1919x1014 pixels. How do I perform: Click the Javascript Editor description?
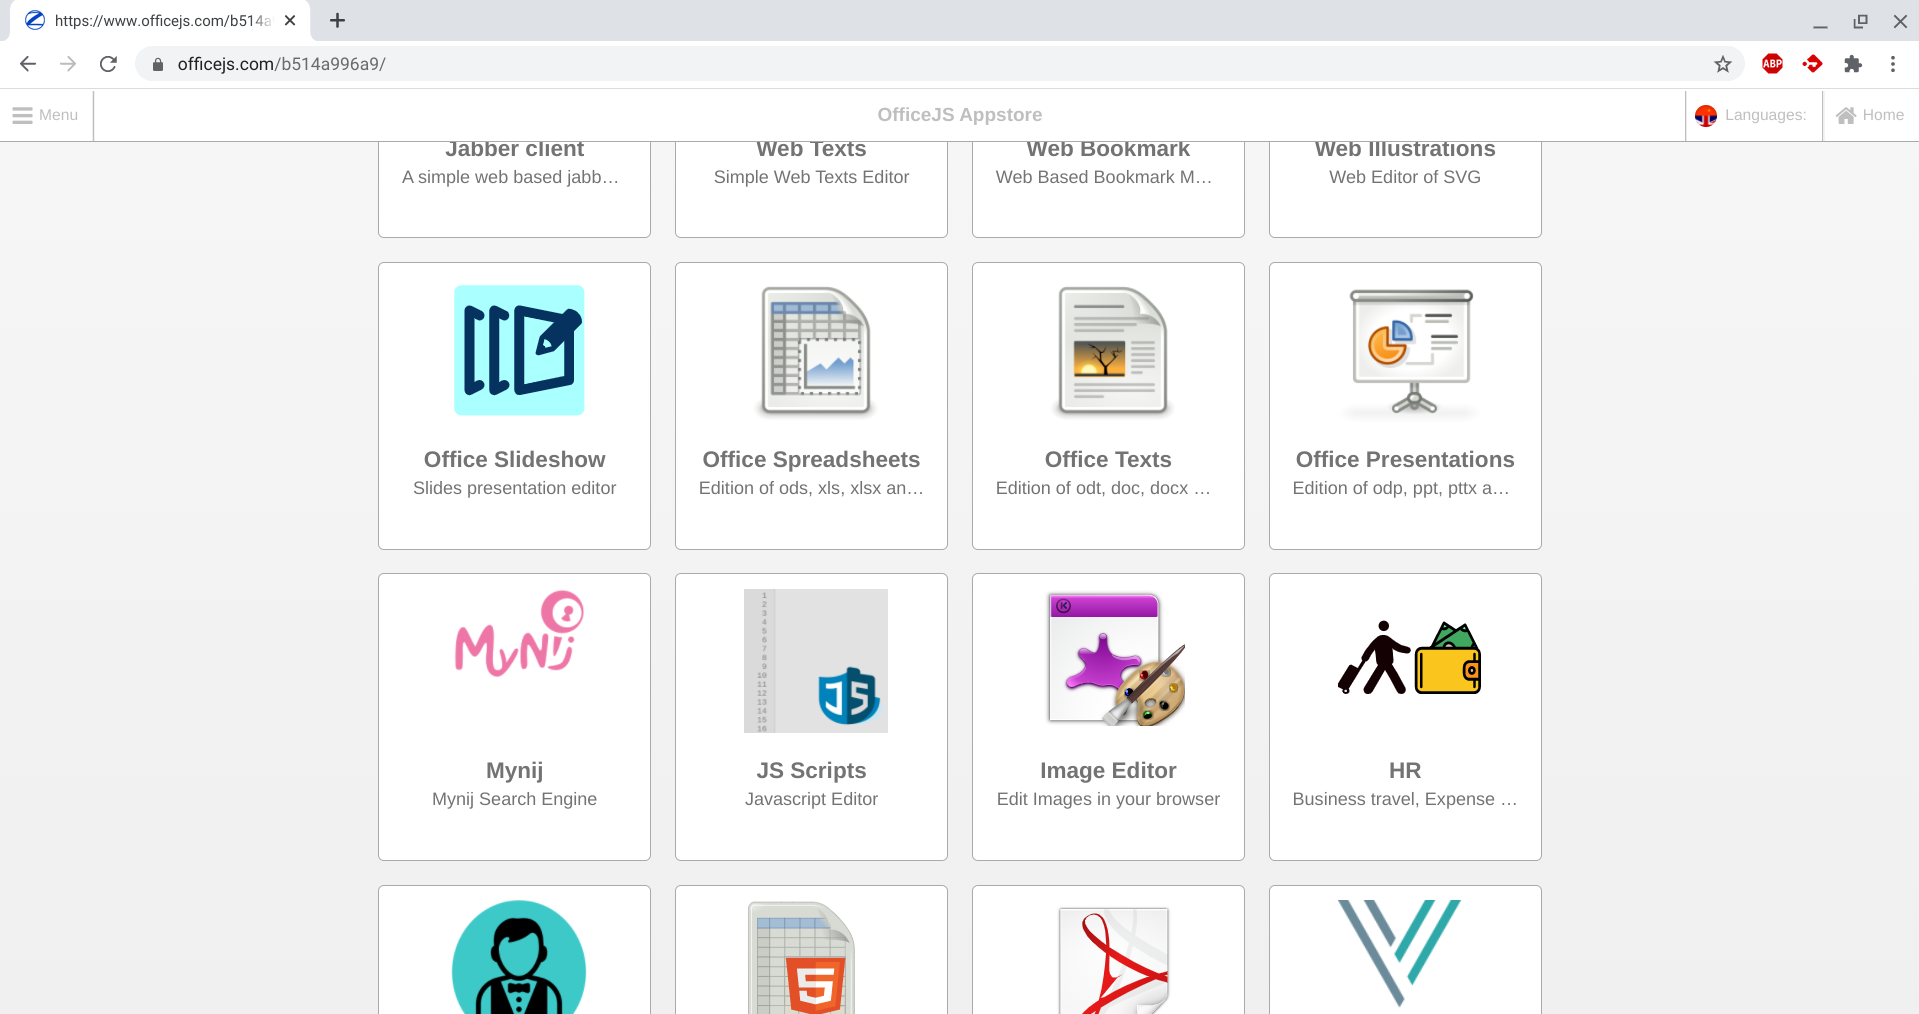(x=811, y=799)
